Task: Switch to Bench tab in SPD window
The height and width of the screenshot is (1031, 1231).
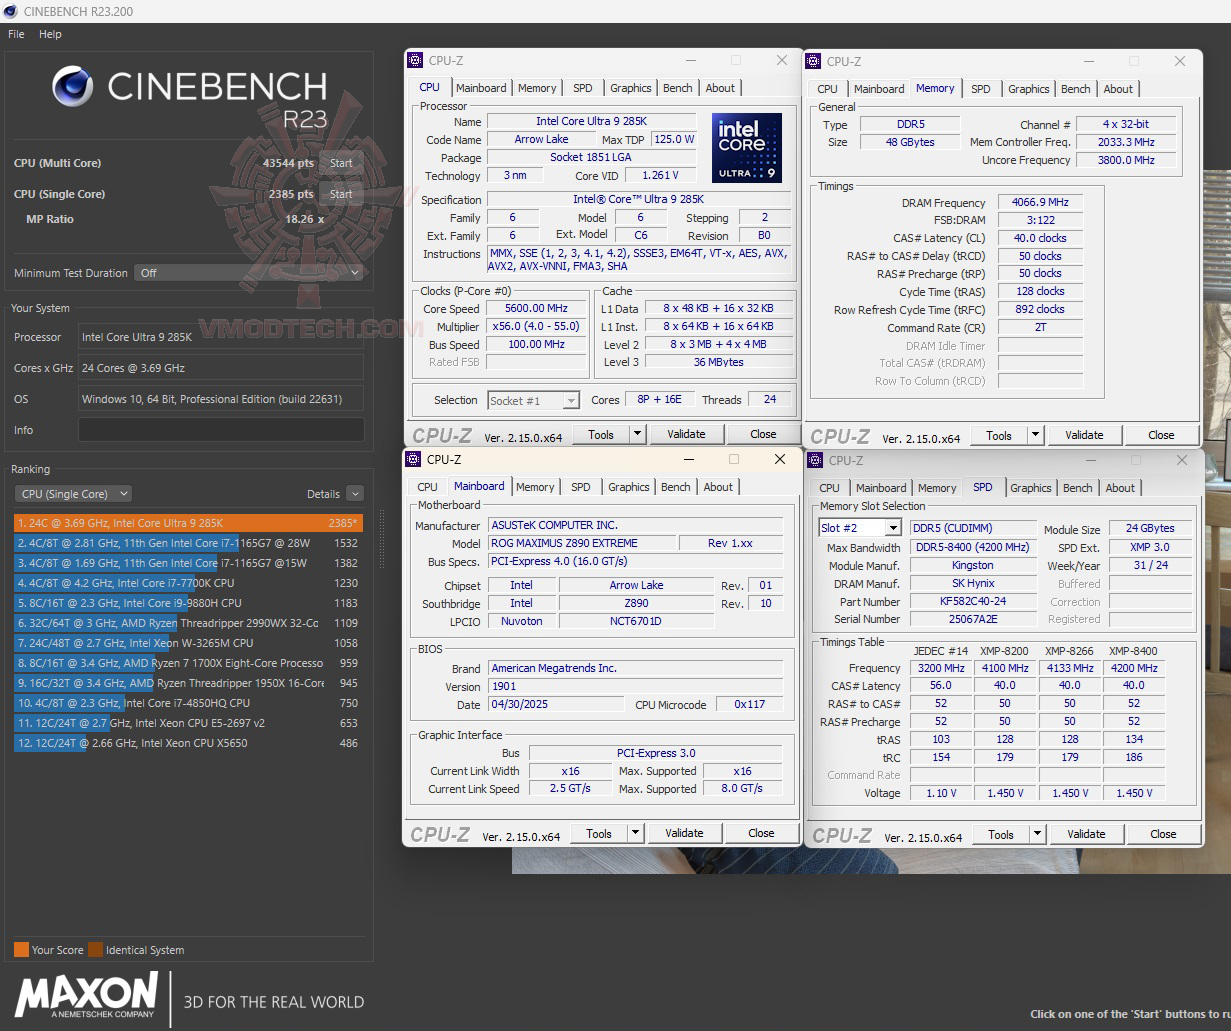Action: coord(1077,488)
